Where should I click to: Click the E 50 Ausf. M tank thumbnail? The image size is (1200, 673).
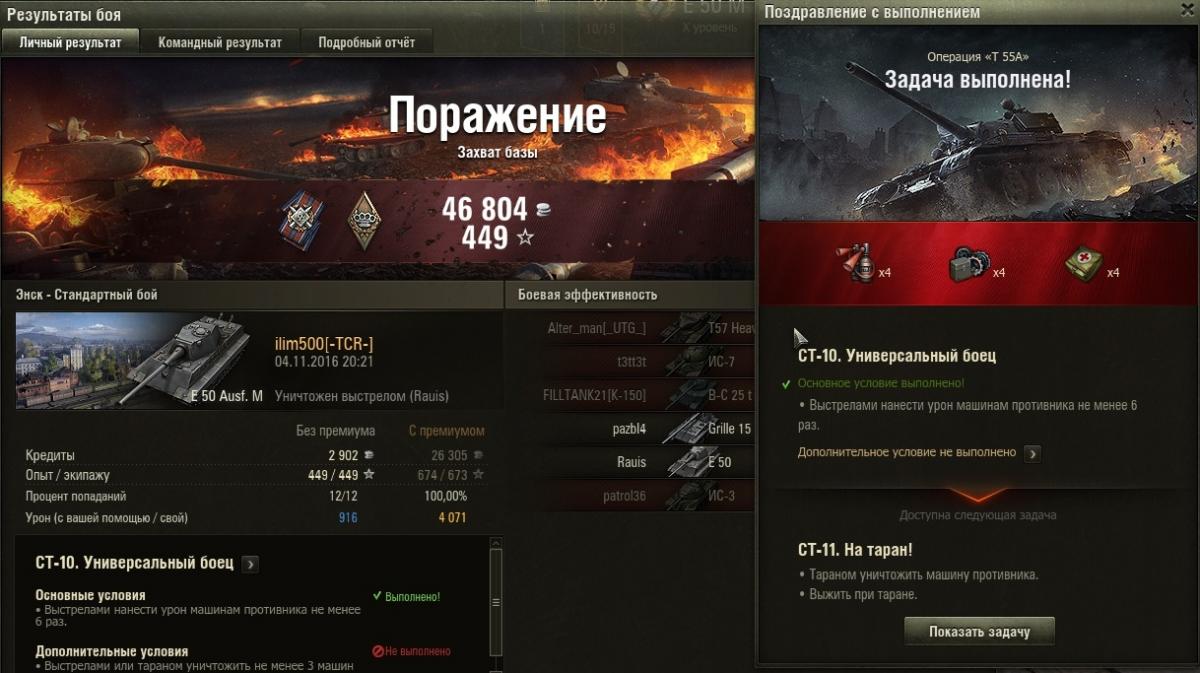click(x=140, y=360)
